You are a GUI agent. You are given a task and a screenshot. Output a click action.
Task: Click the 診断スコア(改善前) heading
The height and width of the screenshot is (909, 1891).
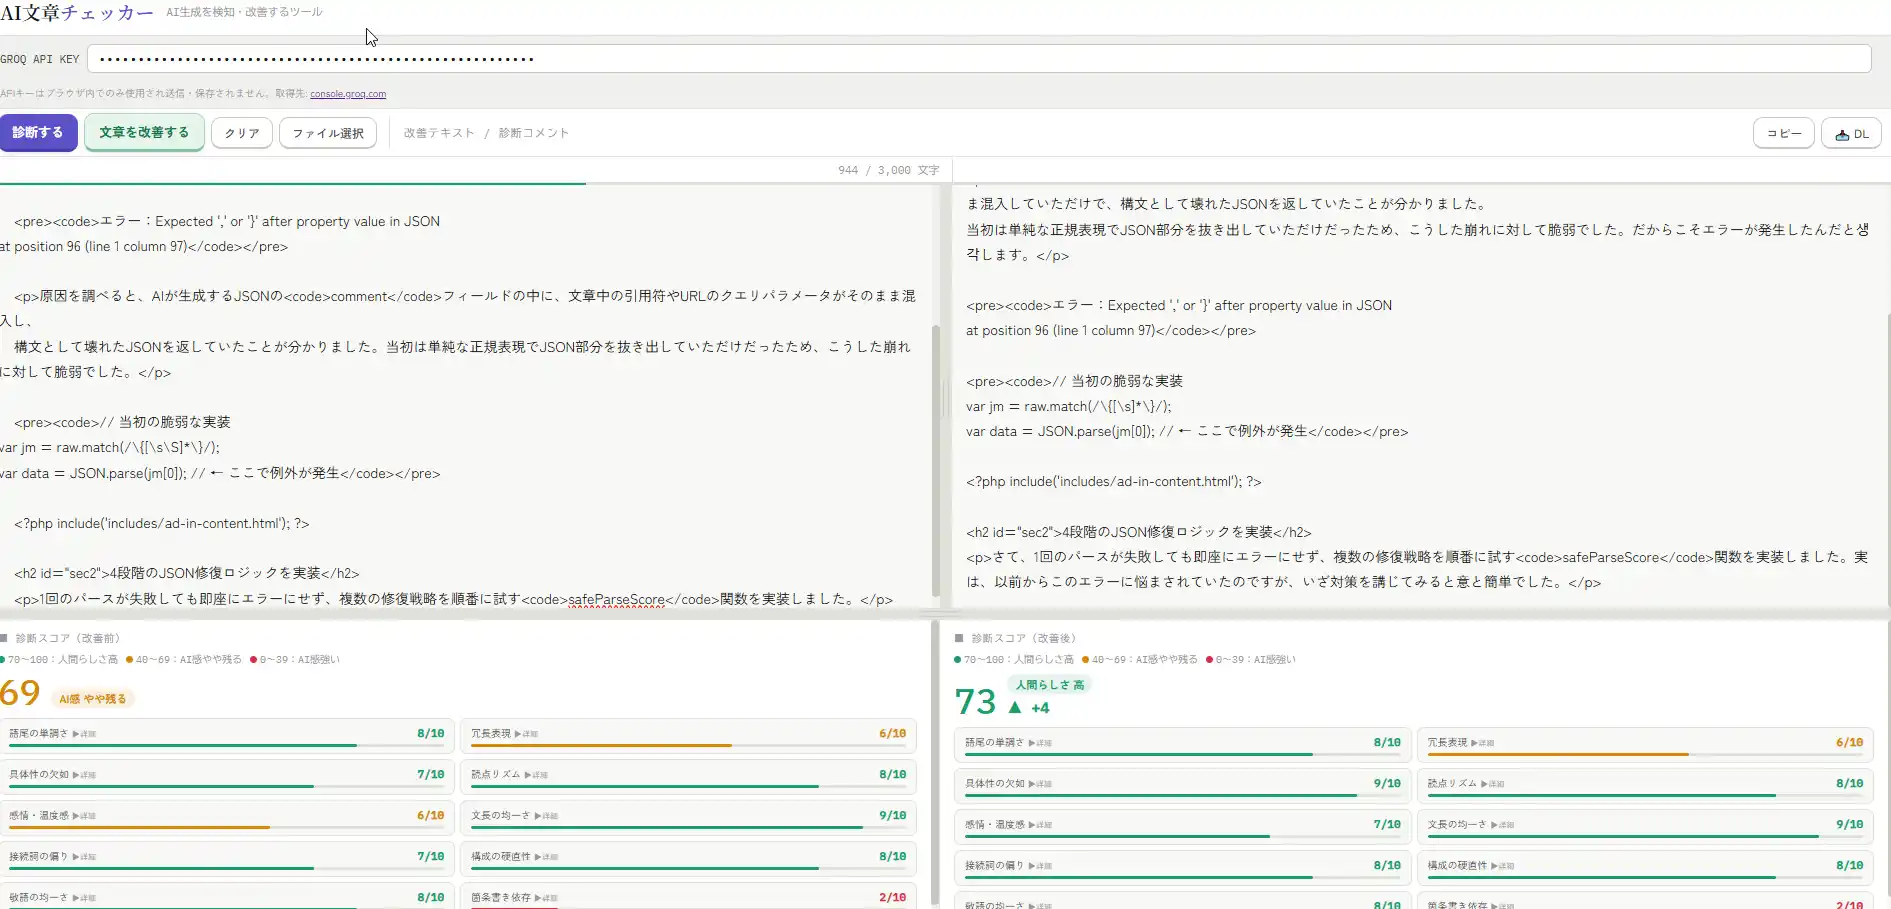click(67, 638)
